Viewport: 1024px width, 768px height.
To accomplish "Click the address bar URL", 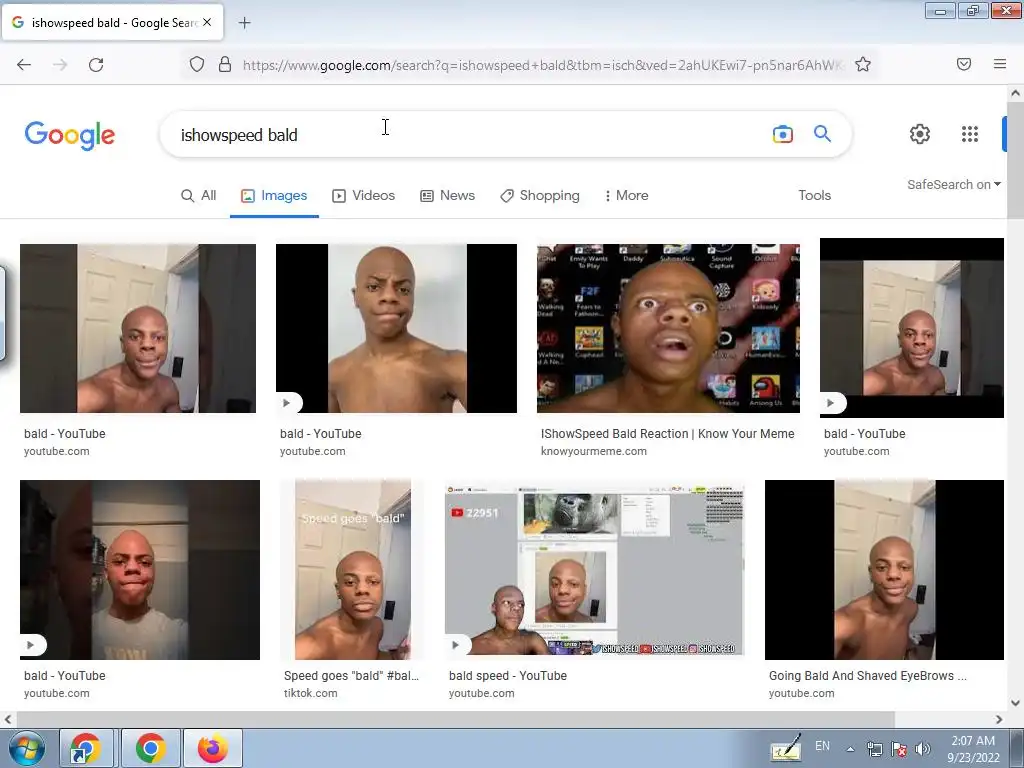I will click(x=542, y=65).
